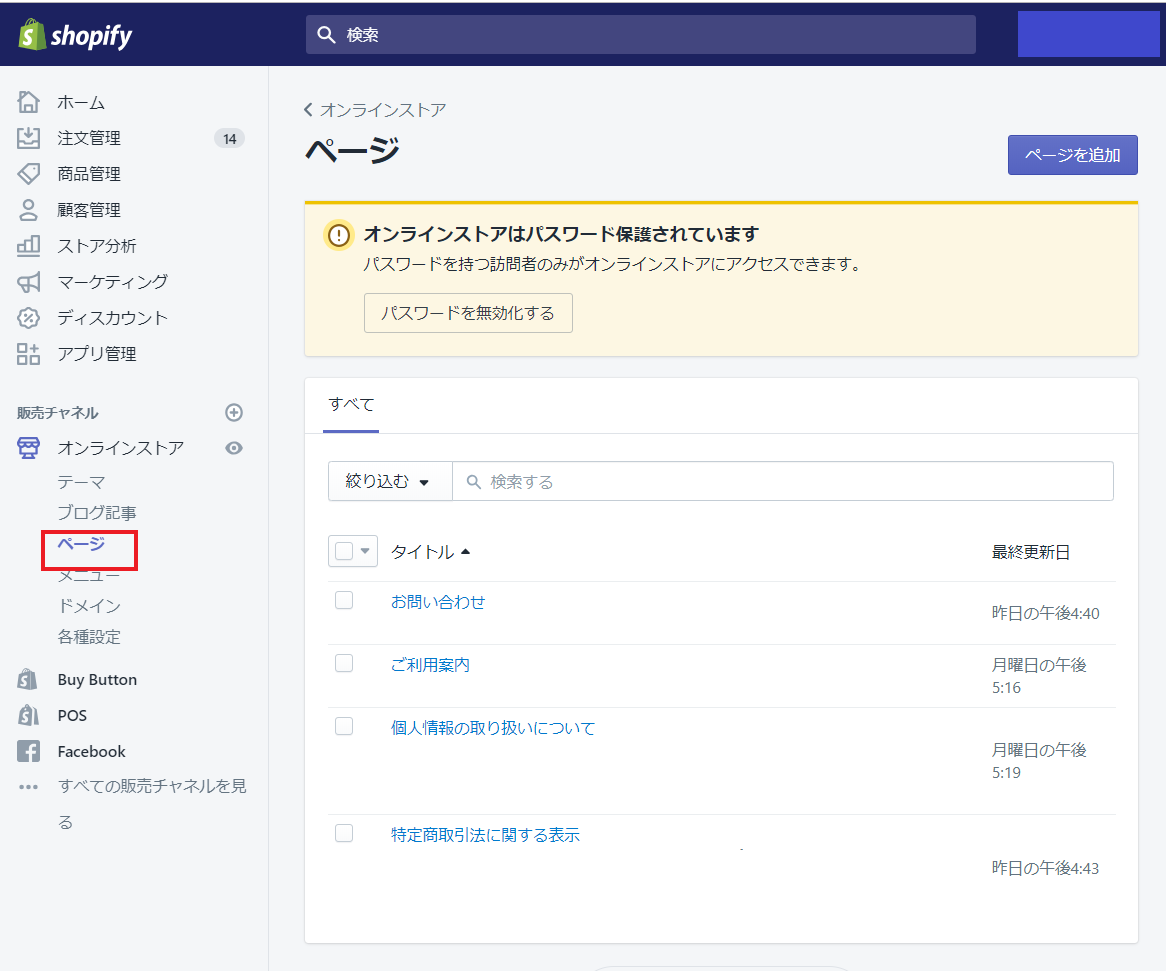
Task: Click the アプリ管理 grid icon
Action: click(28, 354)
